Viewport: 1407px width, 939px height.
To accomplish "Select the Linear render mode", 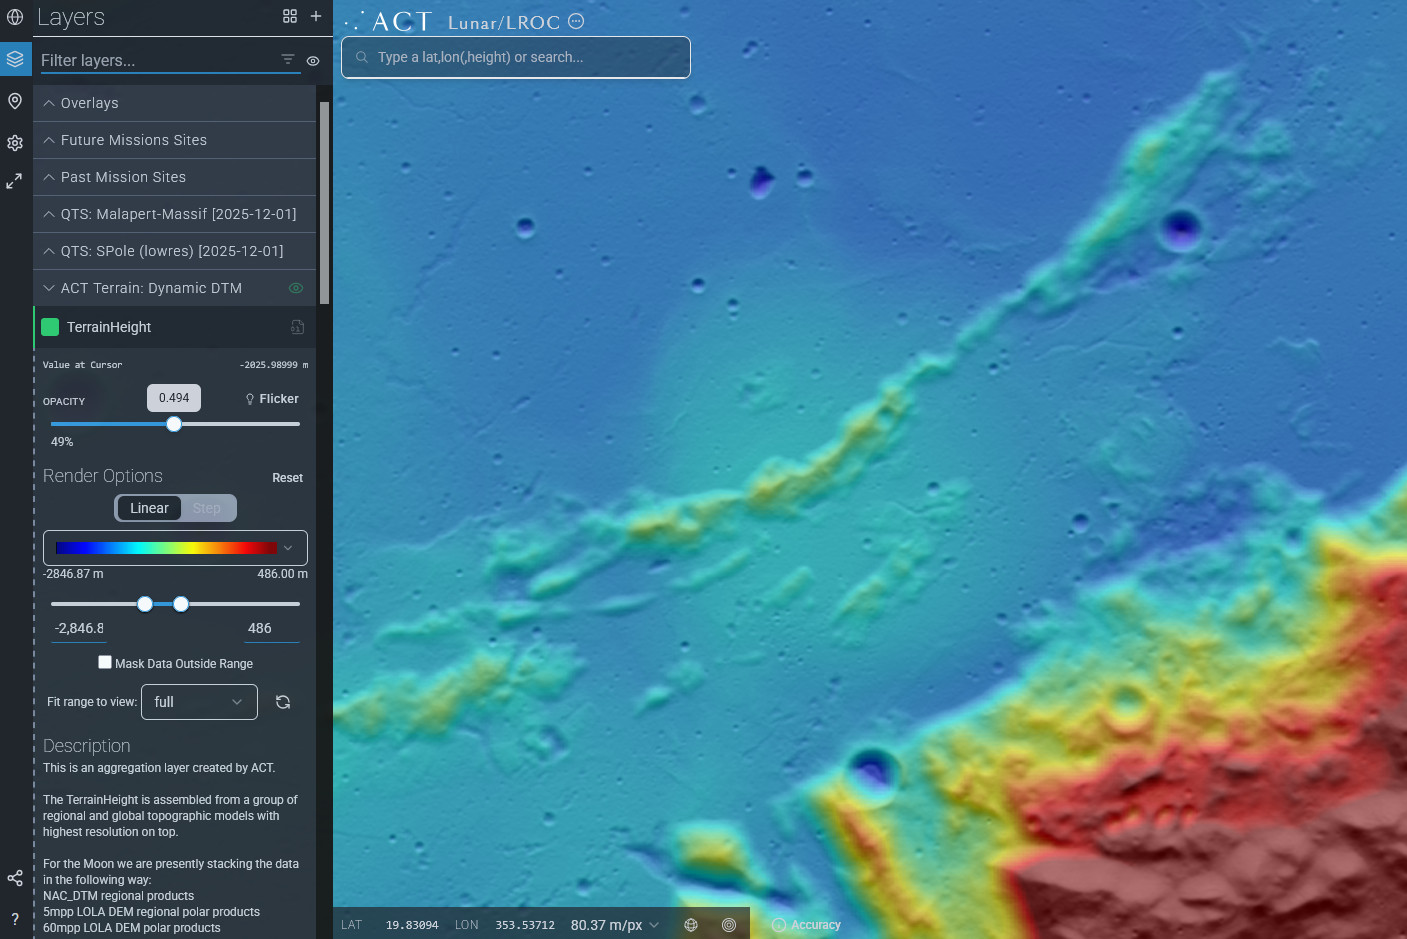I will 149,508.
